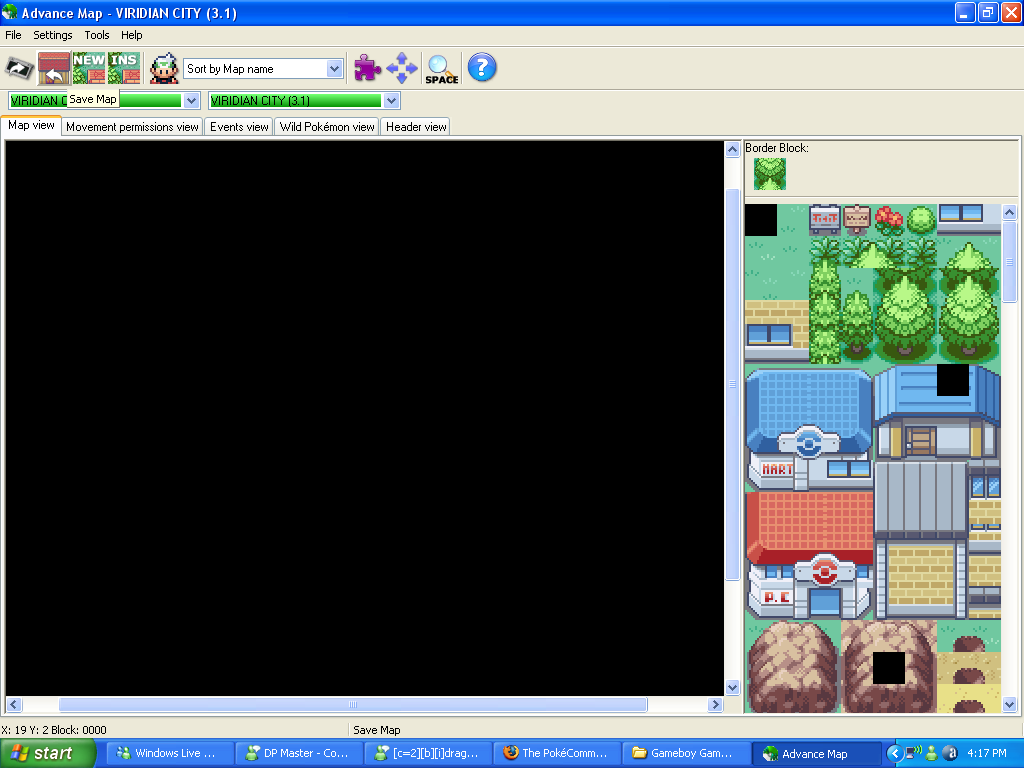Click the Advance Map taskbar item
The image size is (1024, 768).
(815, 754)
